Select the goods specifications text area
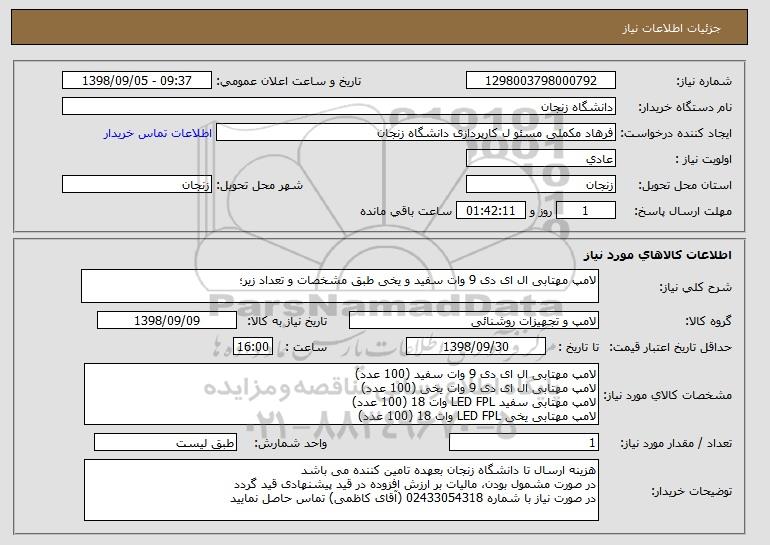 [x=341, y=394]
